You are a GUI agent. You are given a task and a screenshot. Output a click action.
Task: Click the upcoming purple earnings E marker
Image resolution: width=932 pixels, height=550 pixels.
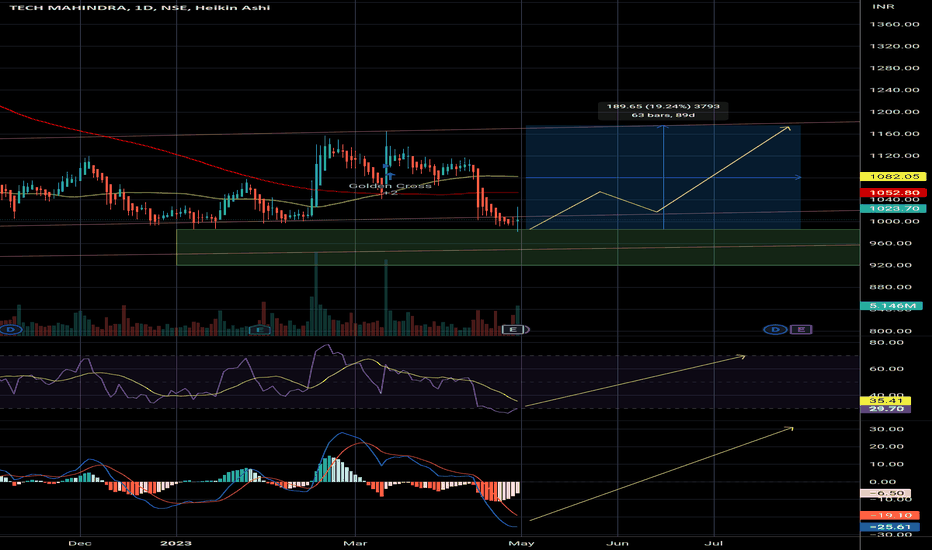[x=801, y=329]
